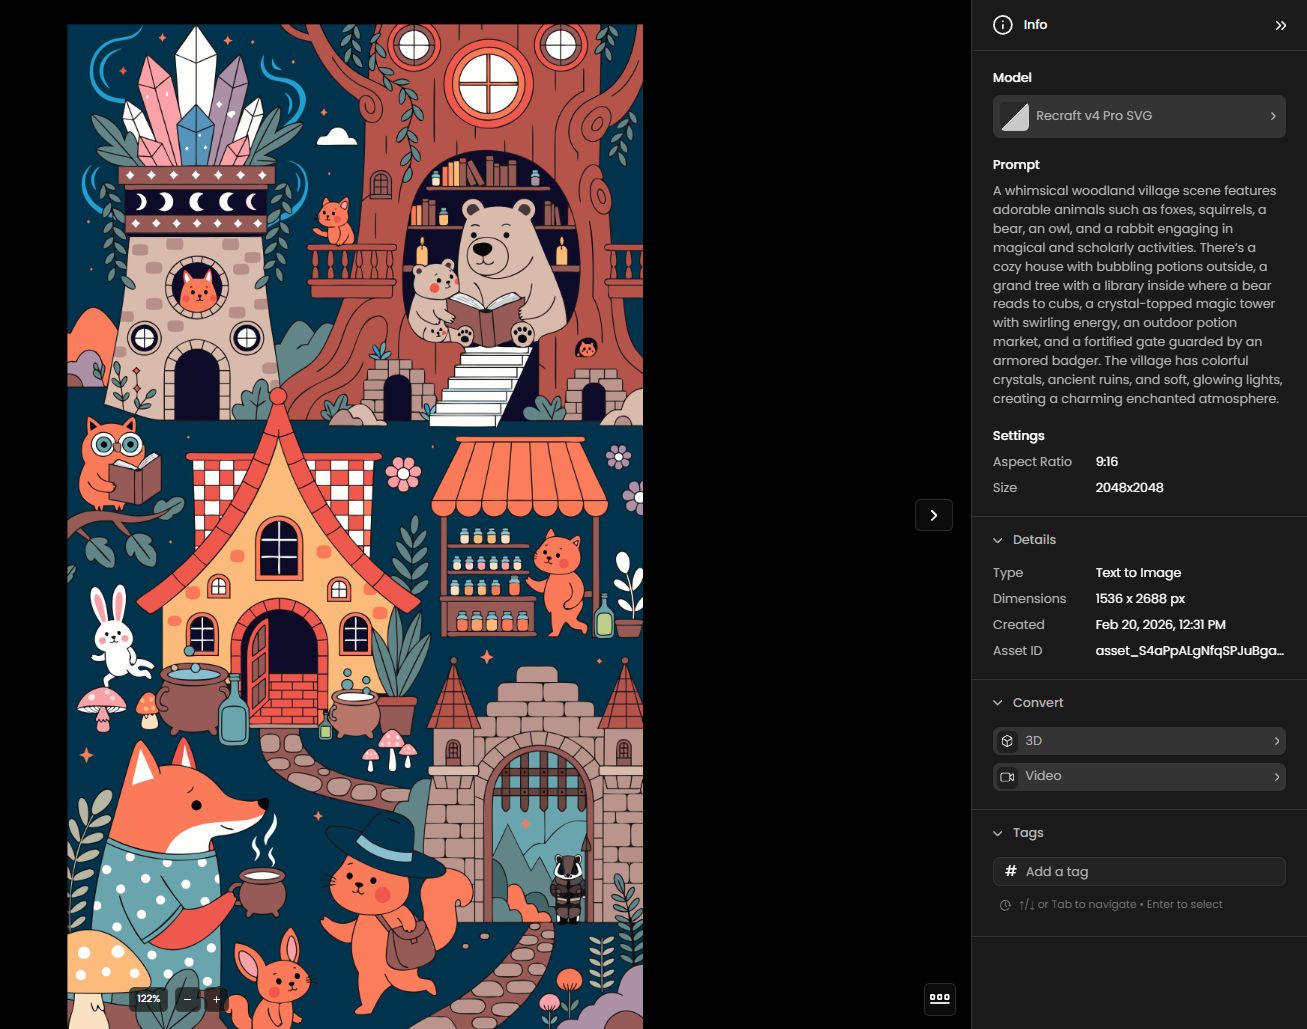Screen dimensions: 1307x1029
Task: Zoom out with the minus button
Action: pos(187,999)
